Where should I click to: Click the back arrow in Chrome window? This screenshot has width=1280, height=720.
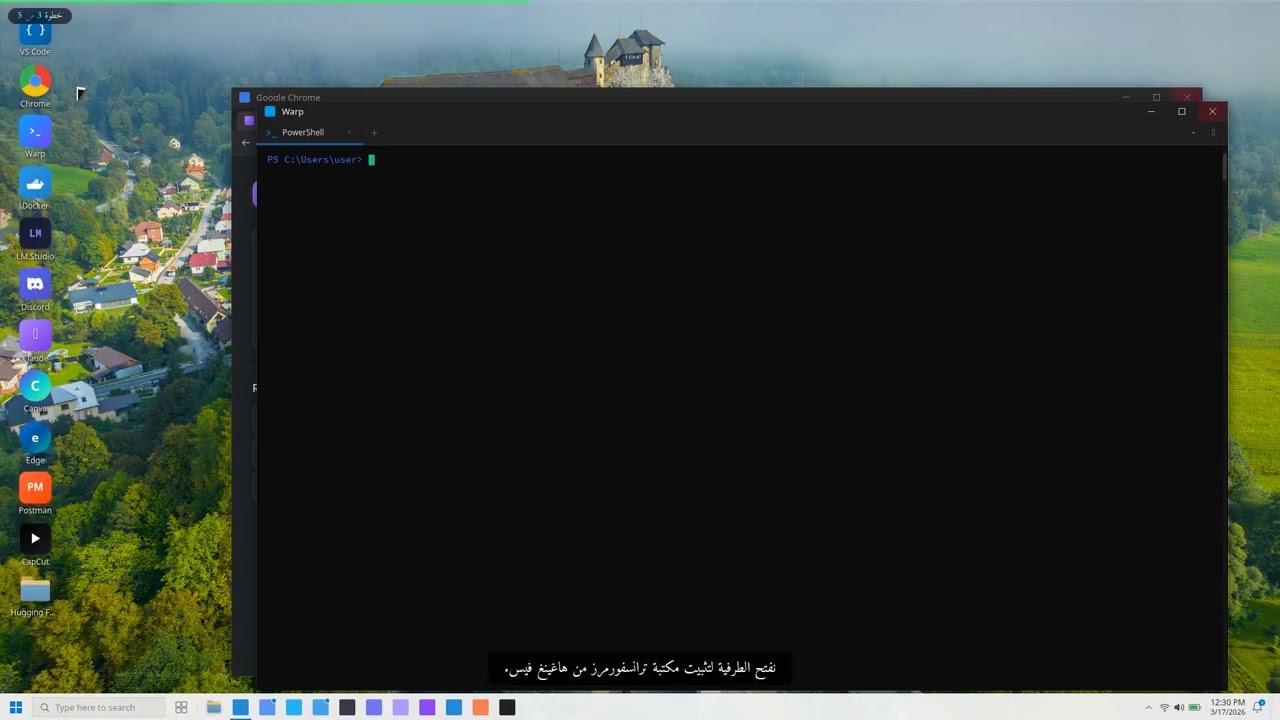coord(246,142)
